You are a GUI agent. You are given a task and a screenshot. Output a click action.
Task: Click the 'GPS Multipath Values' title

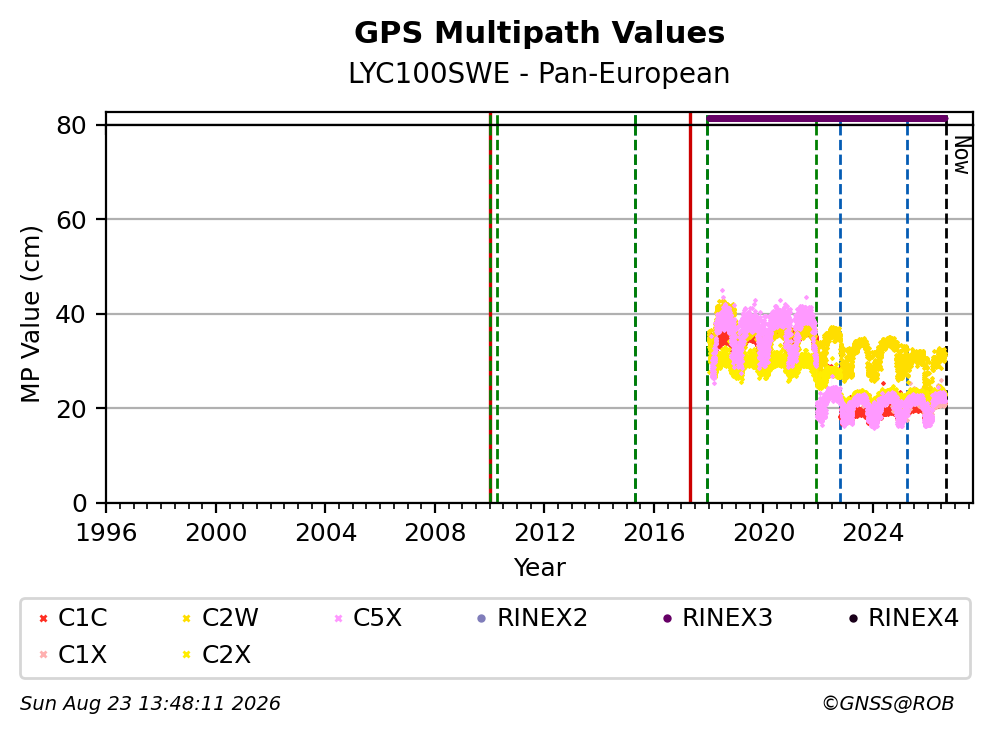click(539, 33)
